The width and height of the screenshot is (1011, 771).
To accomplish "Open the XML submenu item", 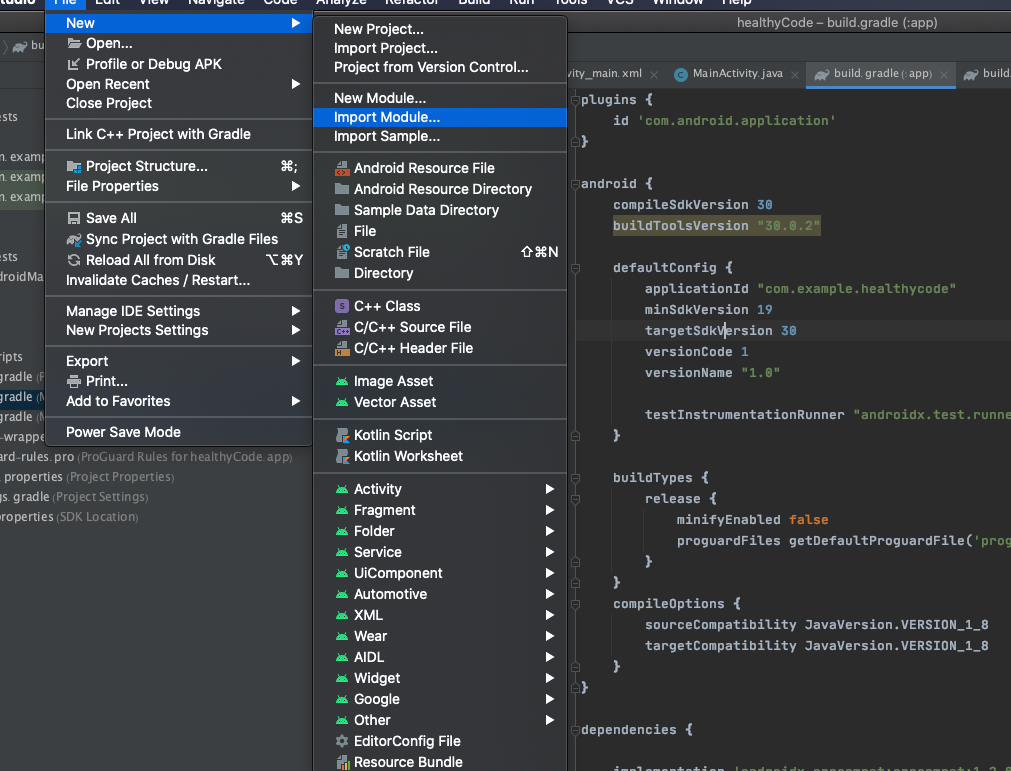I will (x=440, y=615).
